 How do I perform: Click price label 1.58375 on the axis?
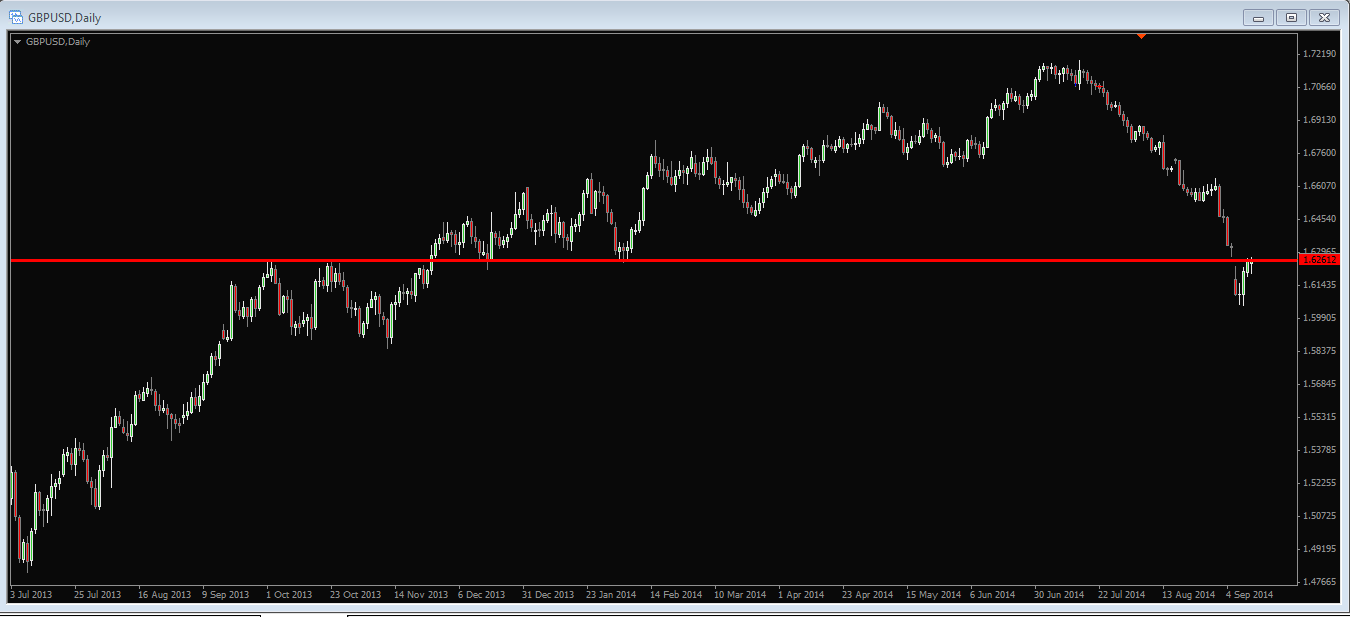tap(1320, 351)
